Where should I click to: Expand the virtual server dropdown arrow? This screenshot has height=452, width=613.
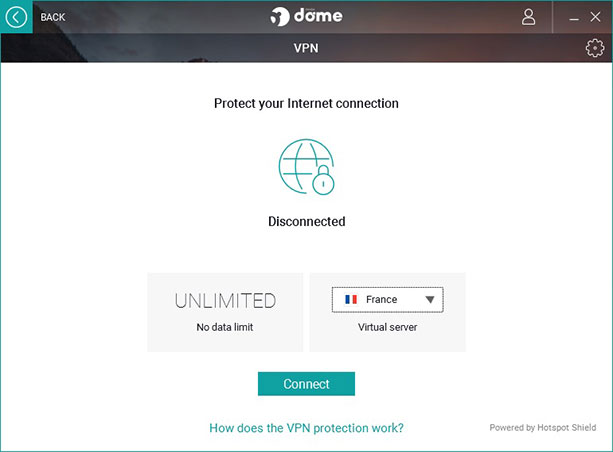pos(430,300)
